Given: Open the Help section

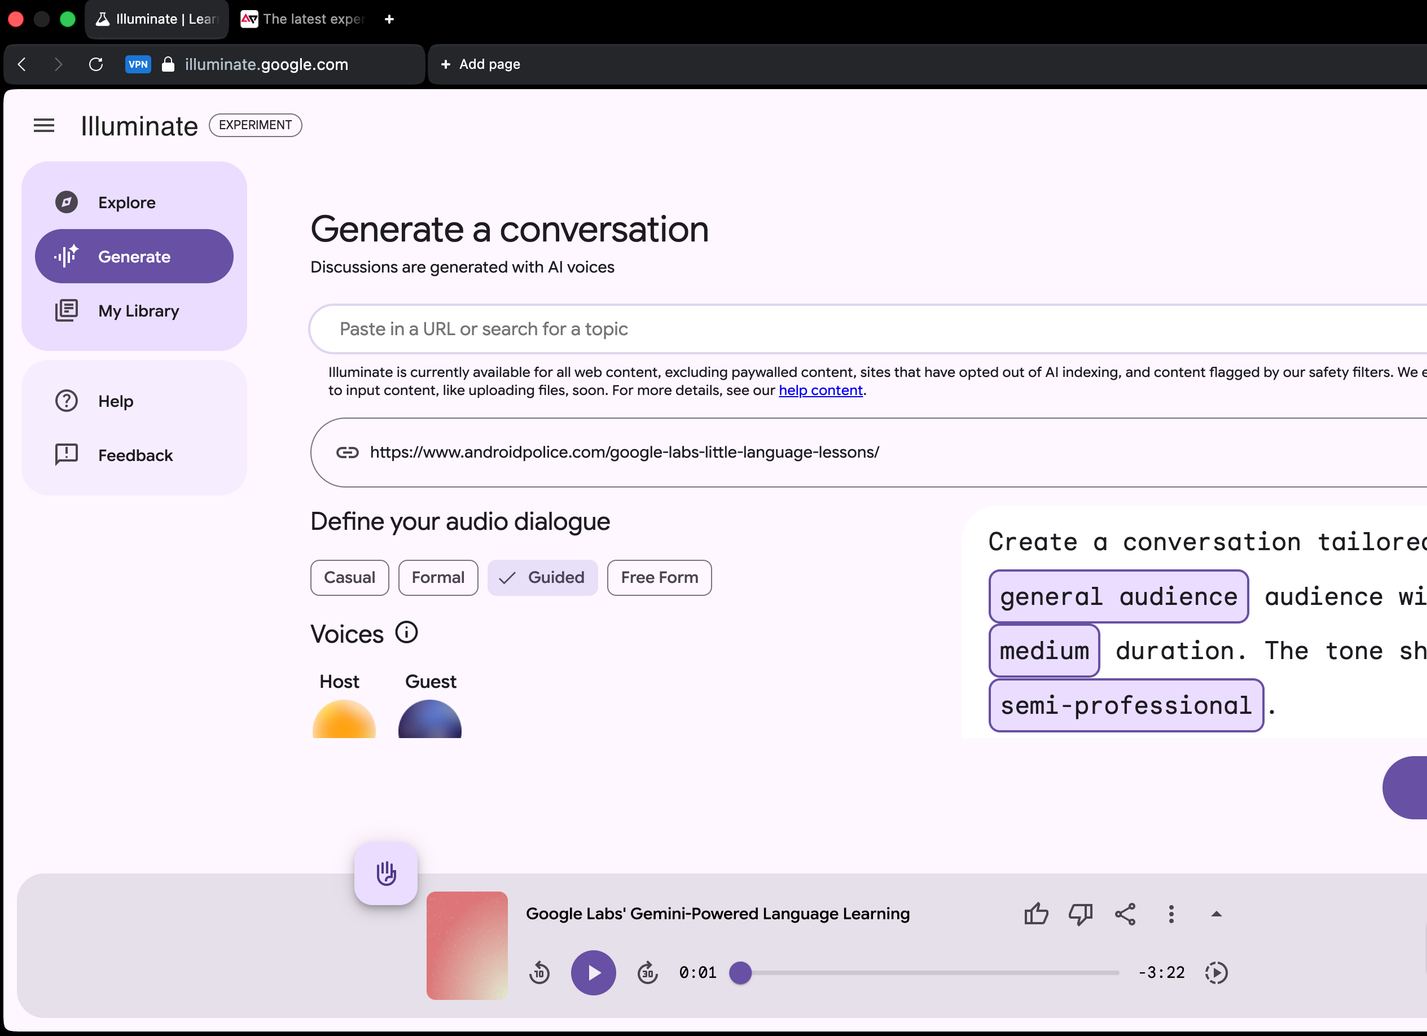Looking at the screenshot, I should pyautogui.click(x=115, y=401).
